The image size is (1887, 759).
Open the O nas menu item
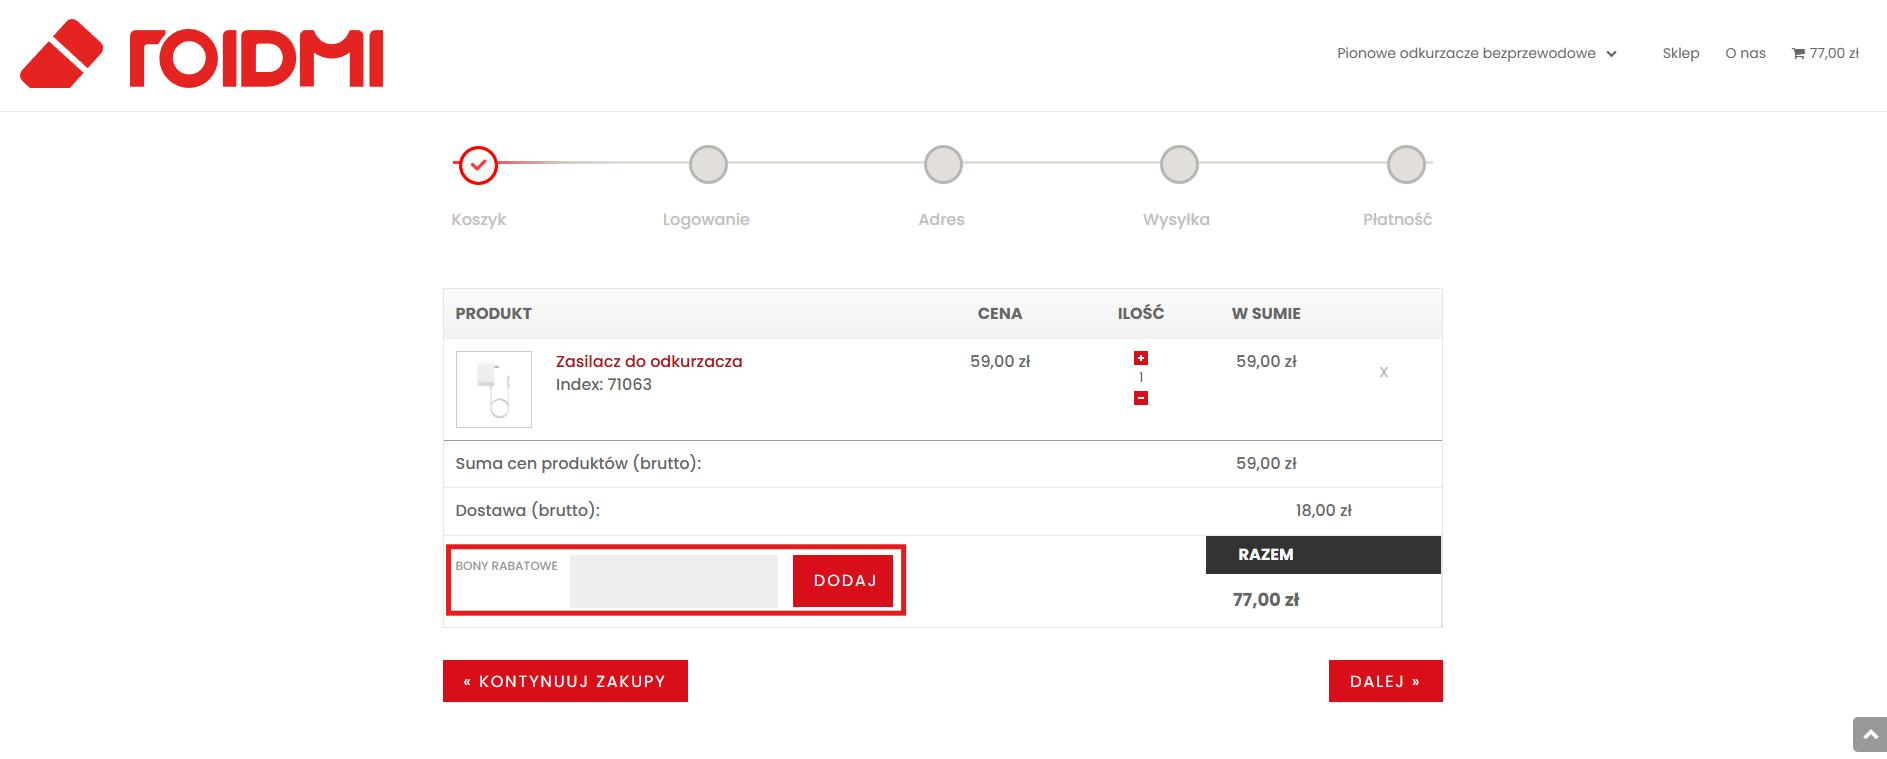[x=1745, y=53]
